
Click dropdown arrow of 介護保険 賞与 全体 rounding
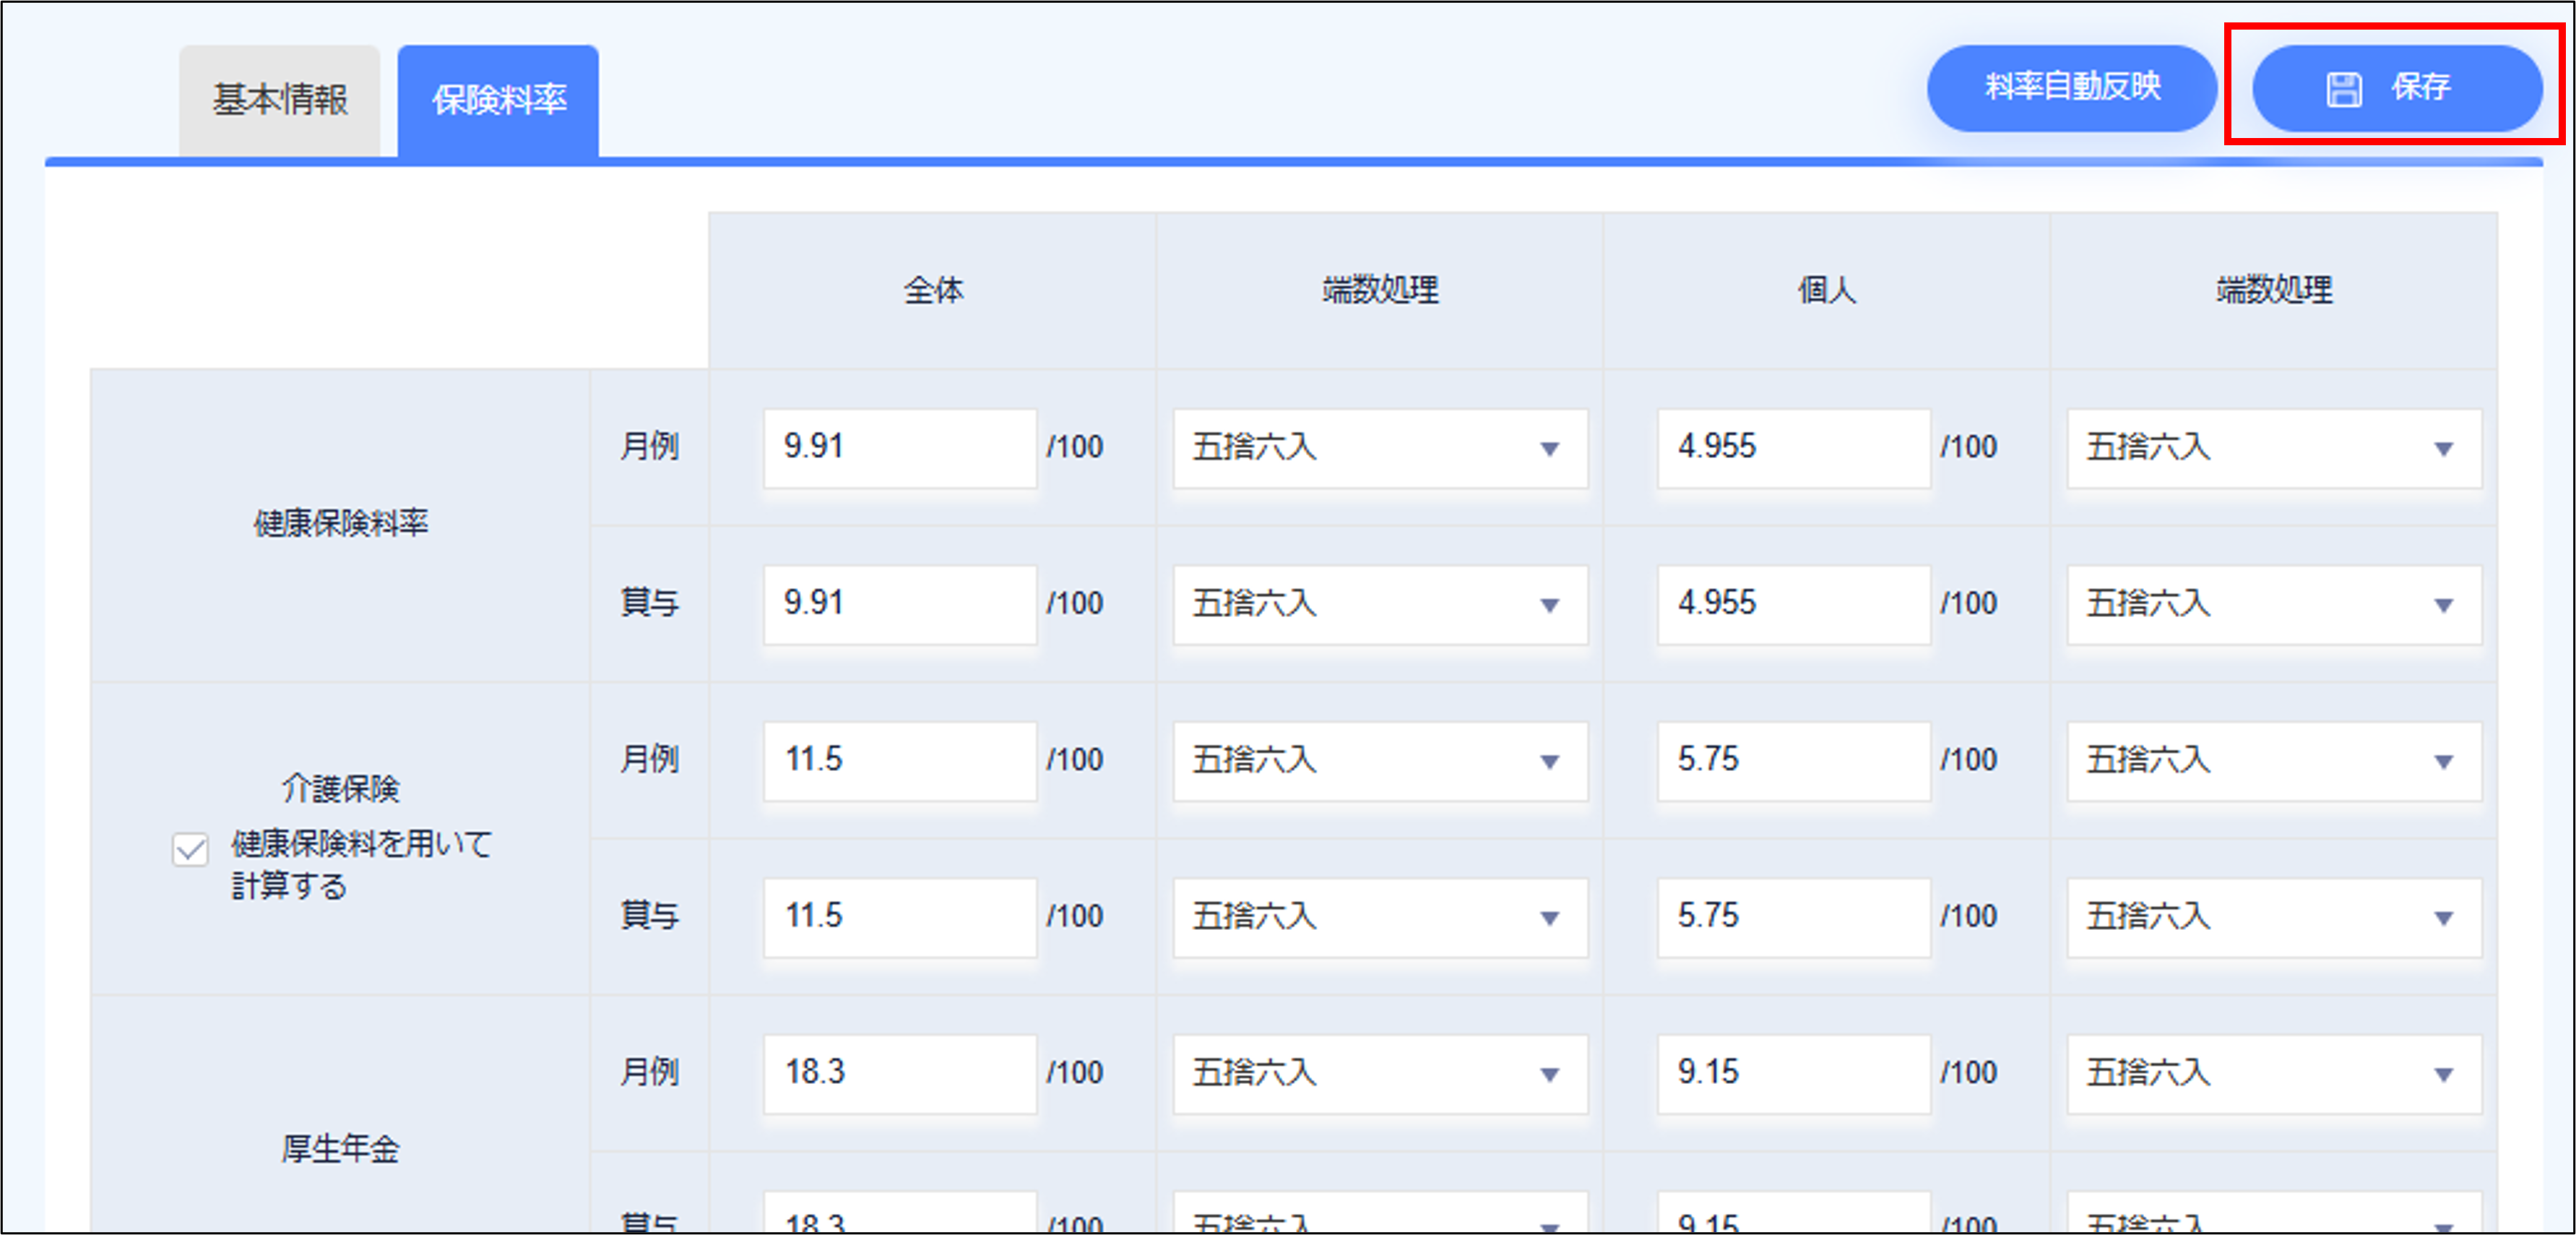1549,918
